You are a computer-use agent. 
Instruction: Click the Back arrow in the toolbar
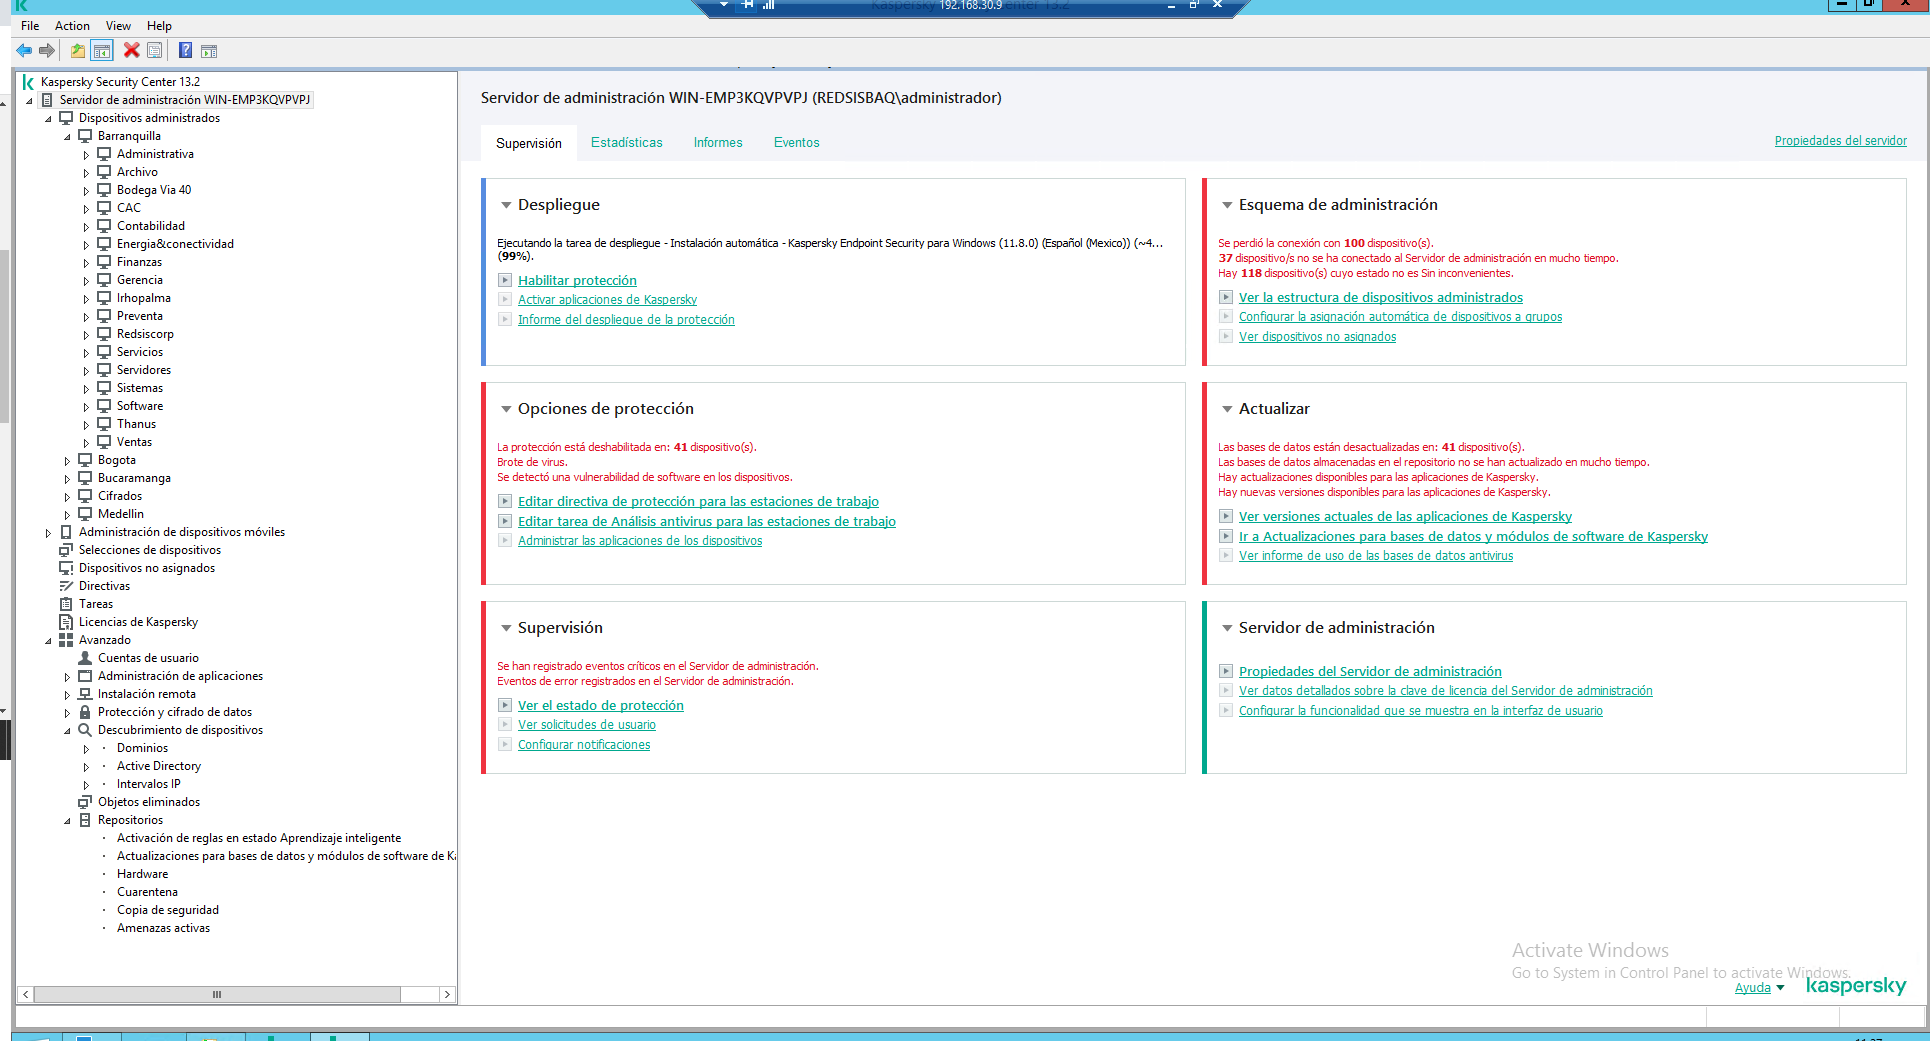[24, 51]
